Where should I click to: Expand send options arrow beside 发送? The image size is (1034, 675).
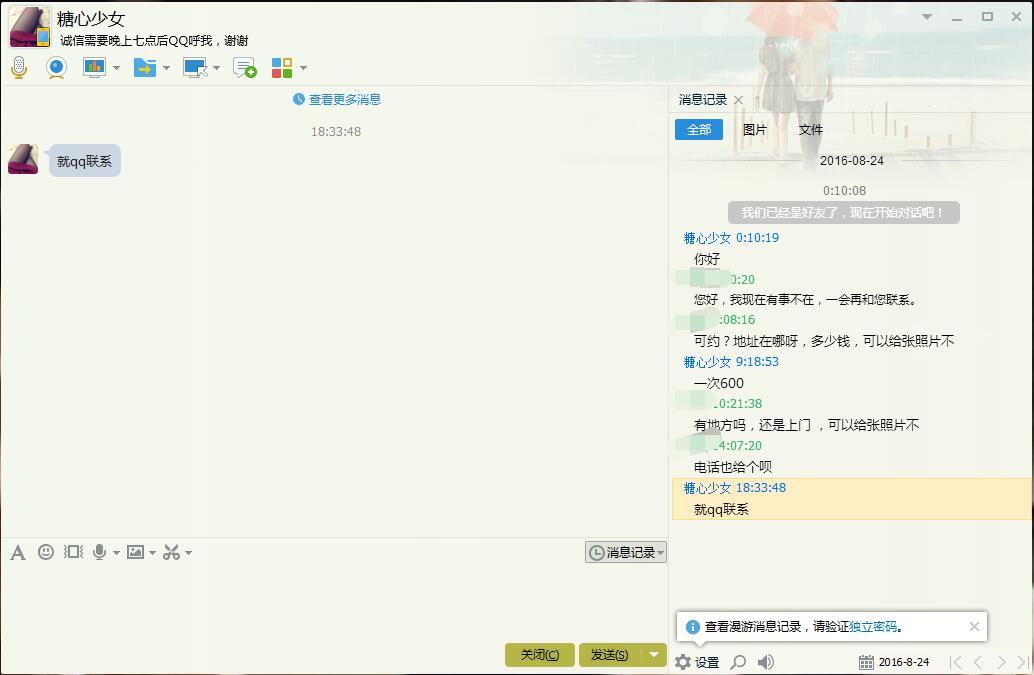coord(654,655)
